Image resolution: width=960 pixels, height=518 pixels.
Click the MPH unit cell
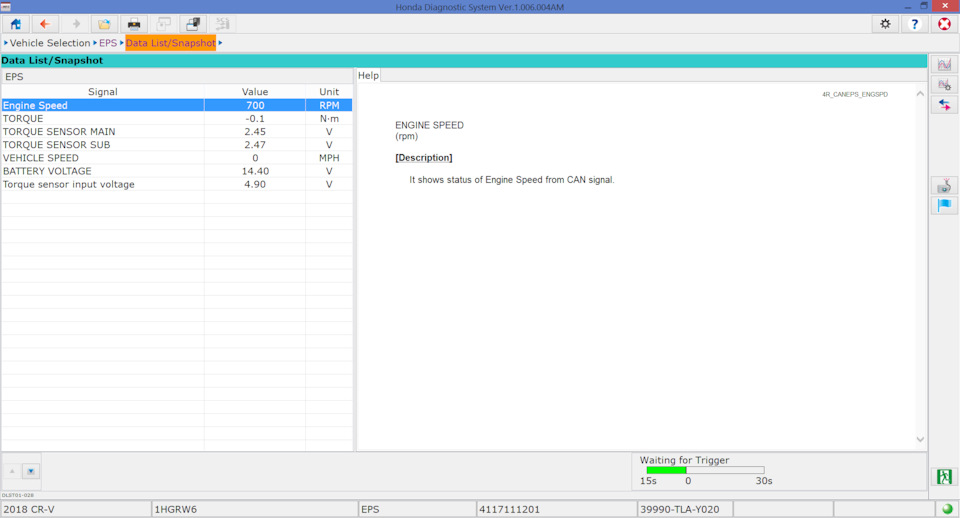pyautogui.click(x=329, y=158)
